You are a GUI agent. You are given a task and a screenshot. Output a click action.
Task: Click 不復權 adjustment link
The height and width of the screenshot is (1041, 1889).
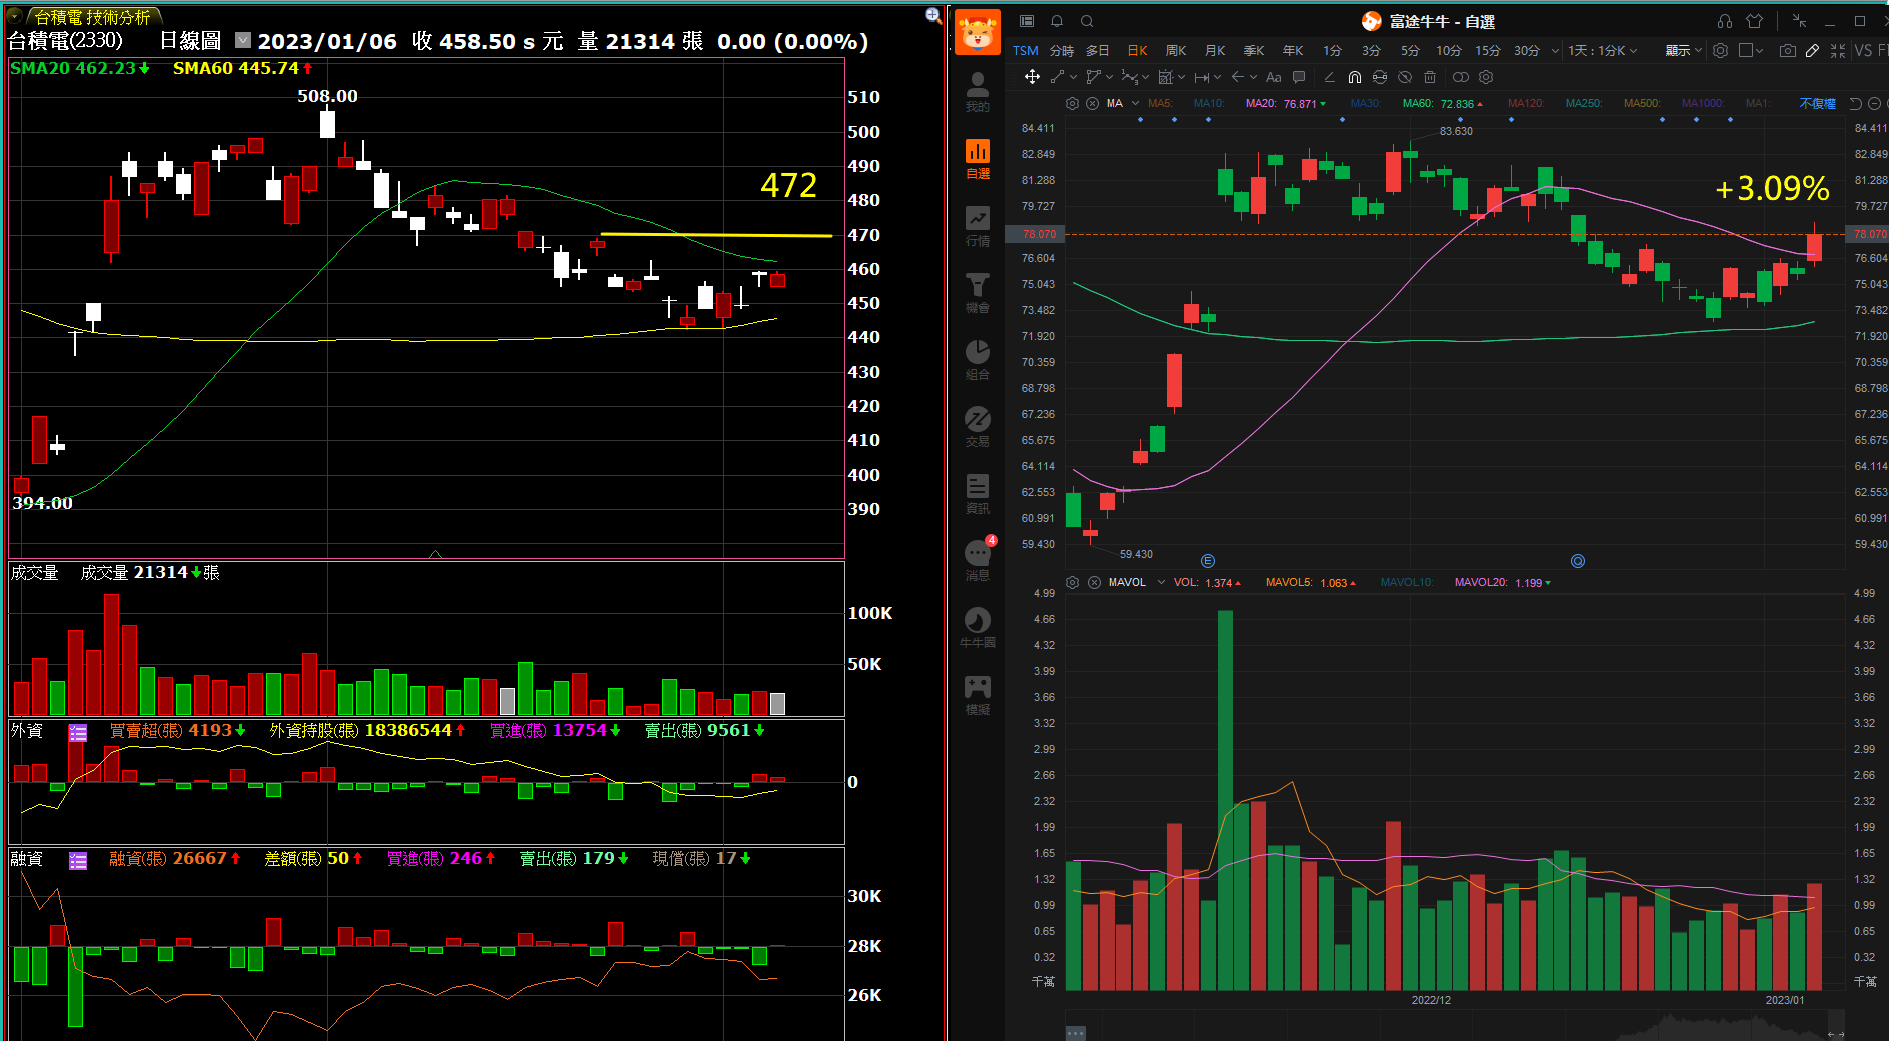click(x=1817, y=103)
